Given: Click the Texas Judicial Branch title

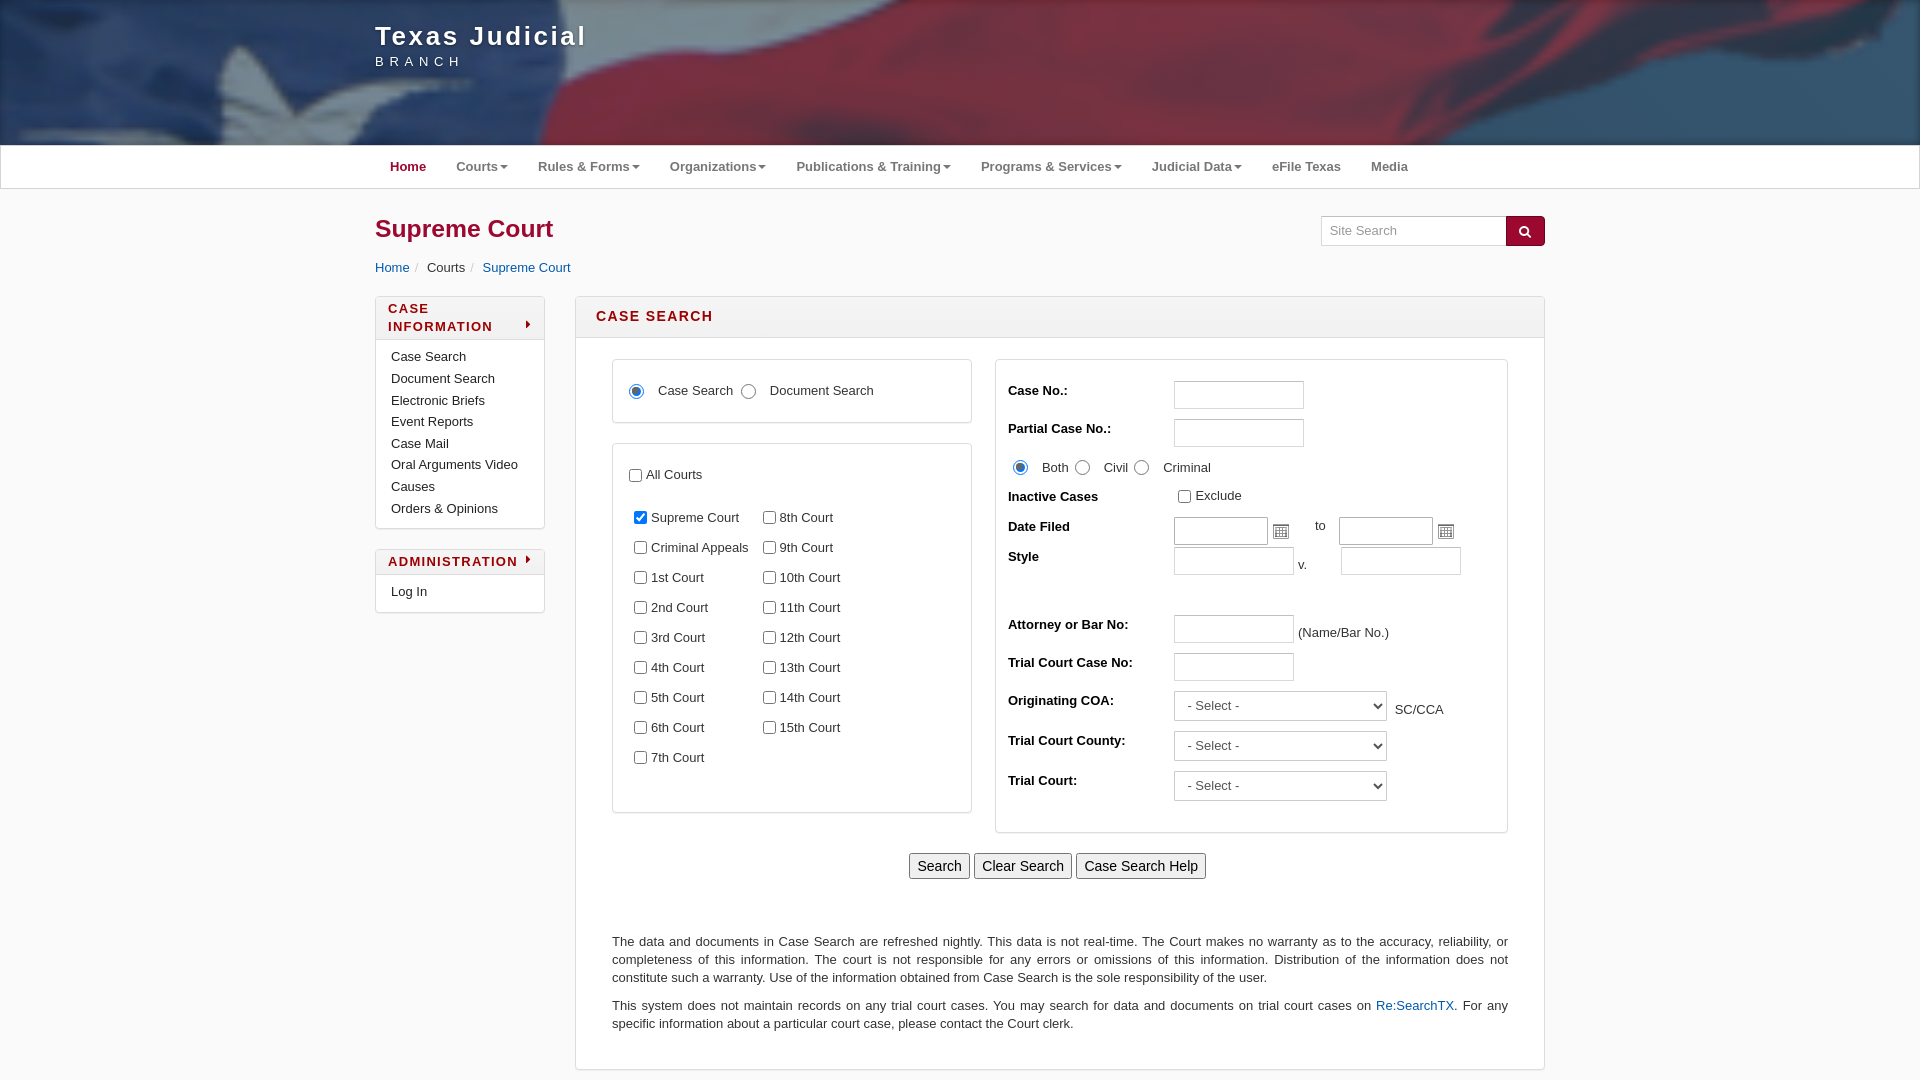Looking at the screenshot, I should click(x=480, y=46).
